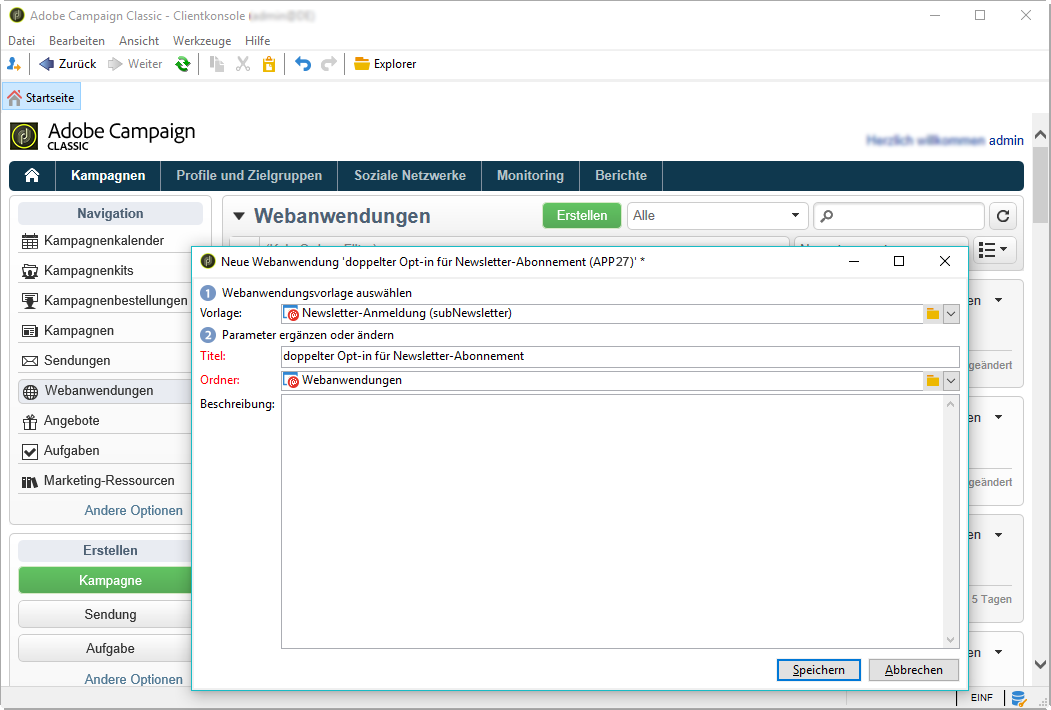Screen dimensions: 1051x710
Task: Click inside the Beschreibung text area
Action: tap(611, 522)
